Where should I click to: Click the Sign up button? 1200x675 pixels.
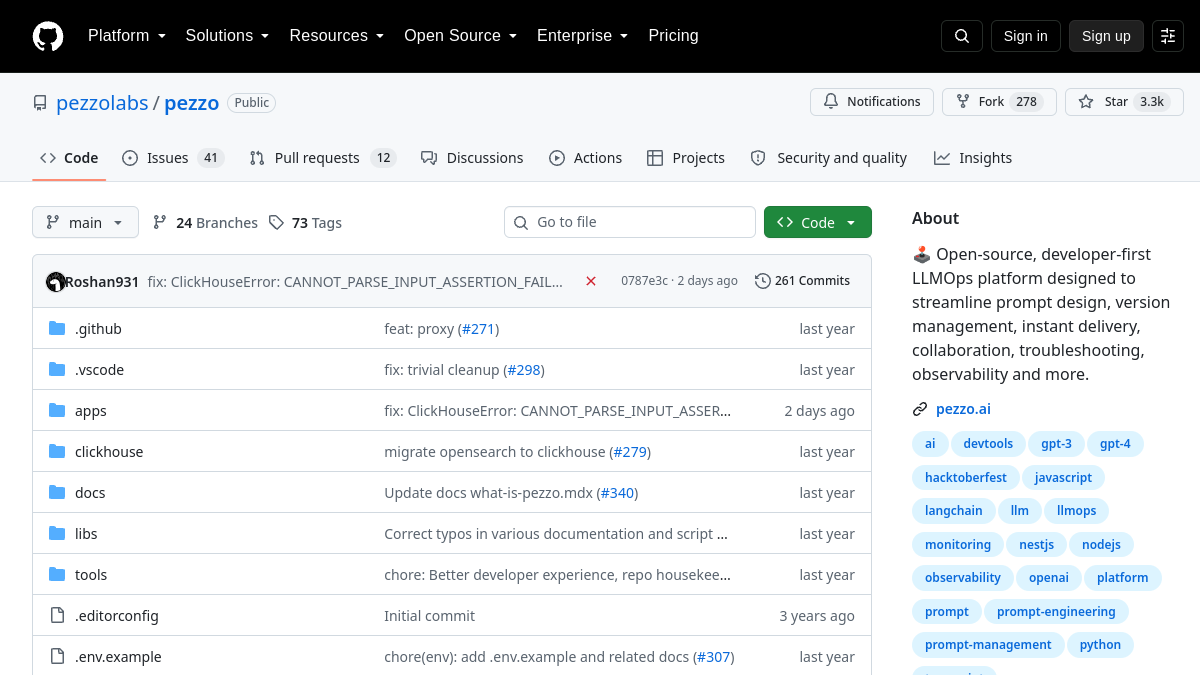1106,36
